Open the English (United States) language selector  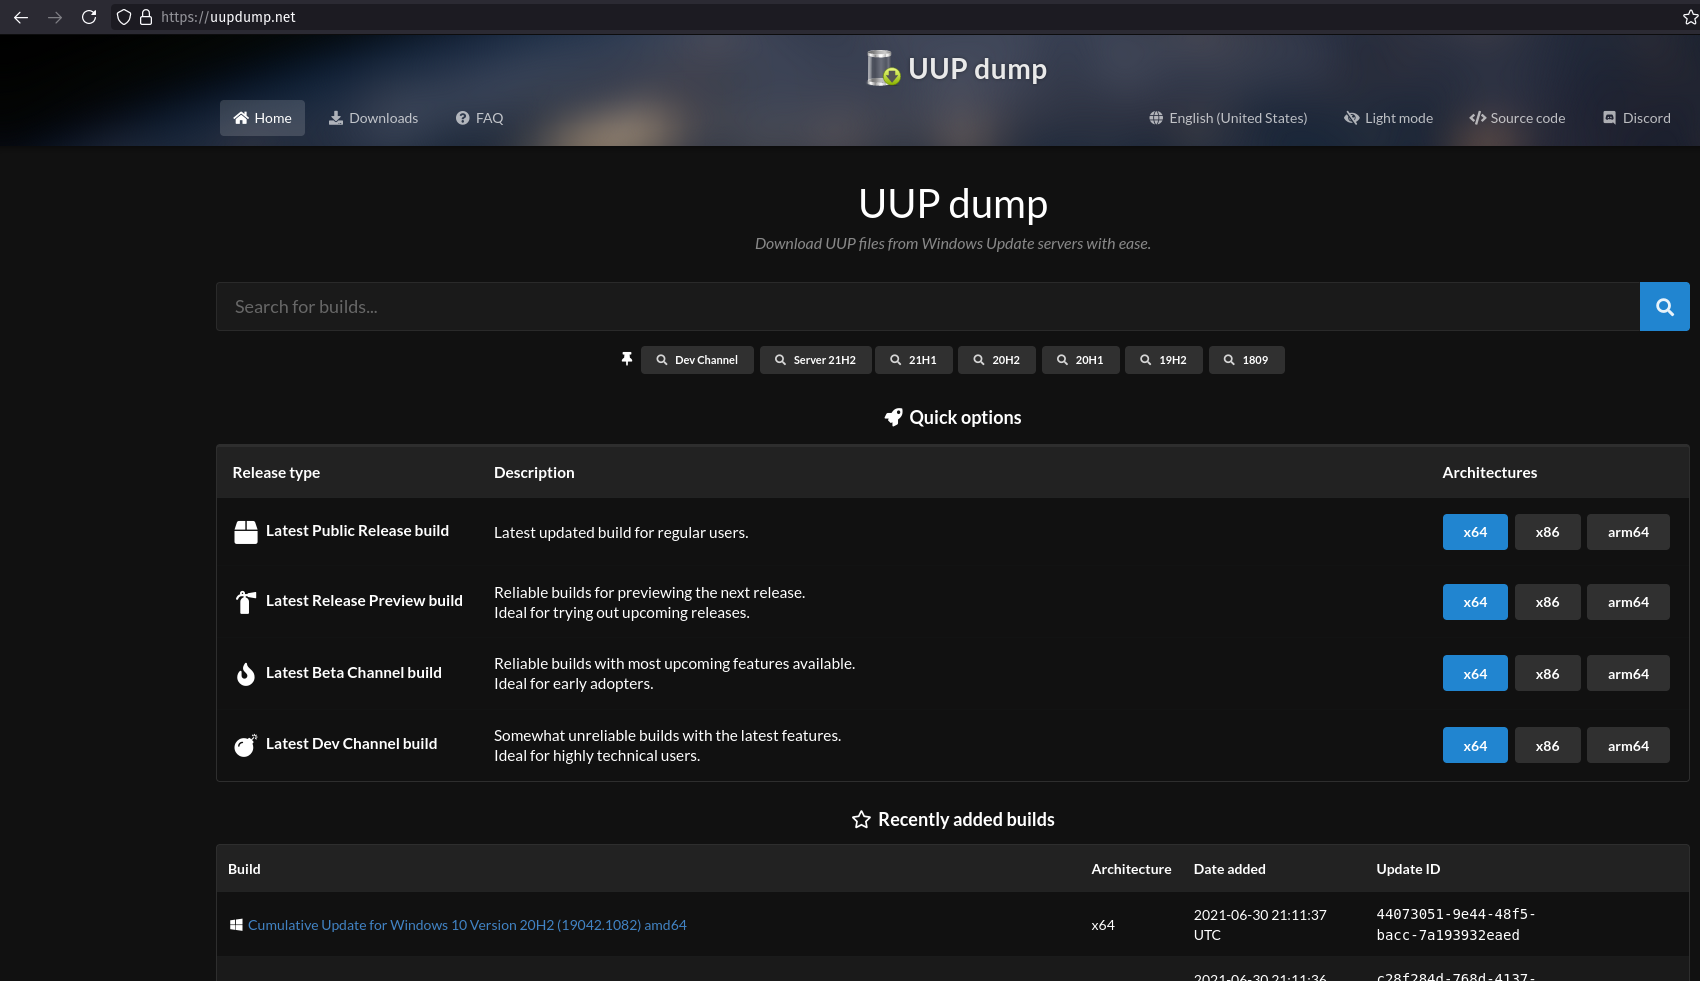point(1228,118)
